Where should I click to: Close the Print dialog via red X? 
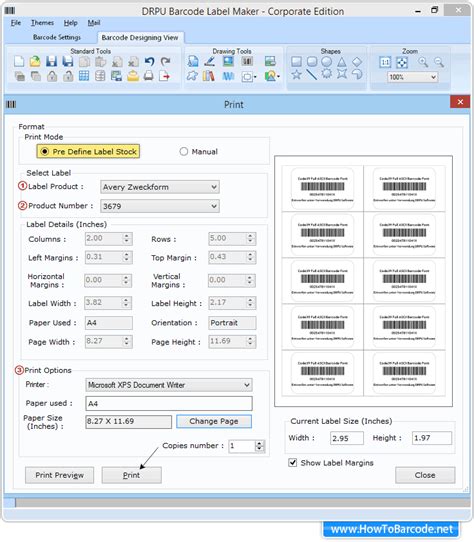pyautogui.click(x=460, y=102)
